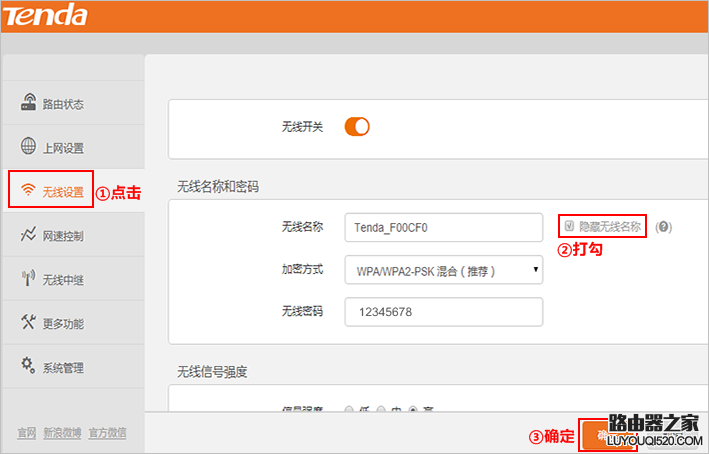
Task: Click the Tenda logo
Action: 45,16
